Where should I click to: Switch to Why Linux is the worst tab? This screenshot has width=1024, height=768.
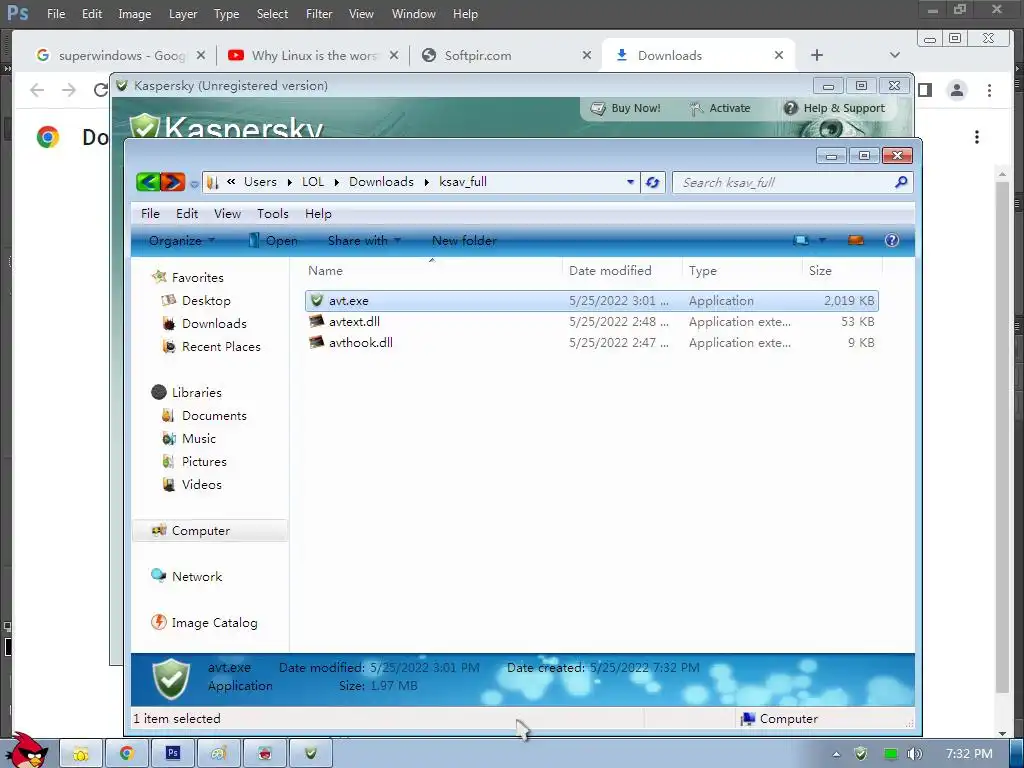click(x=313, y=56)
